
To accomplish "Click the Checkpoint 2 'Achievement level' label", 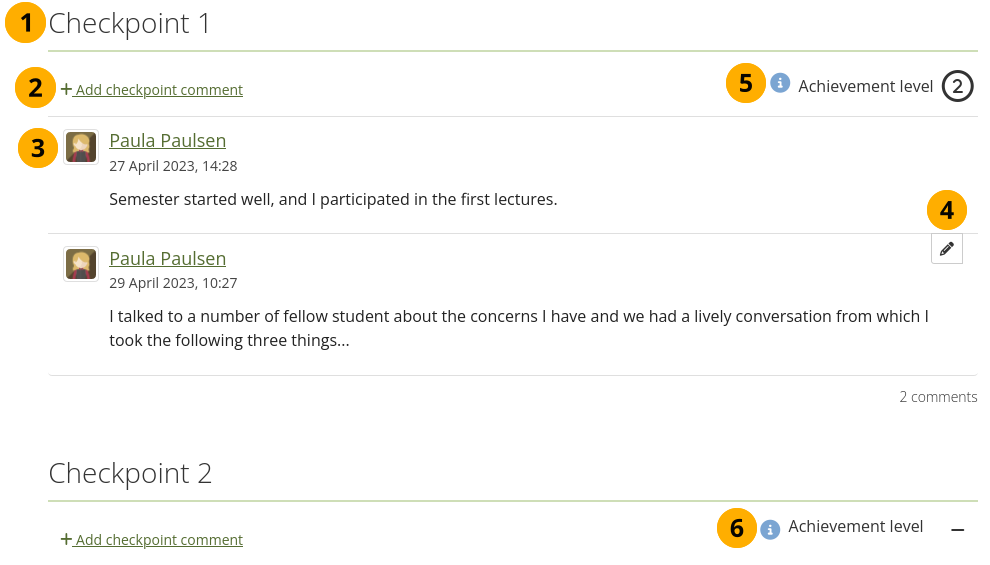I will coord(855,526).
